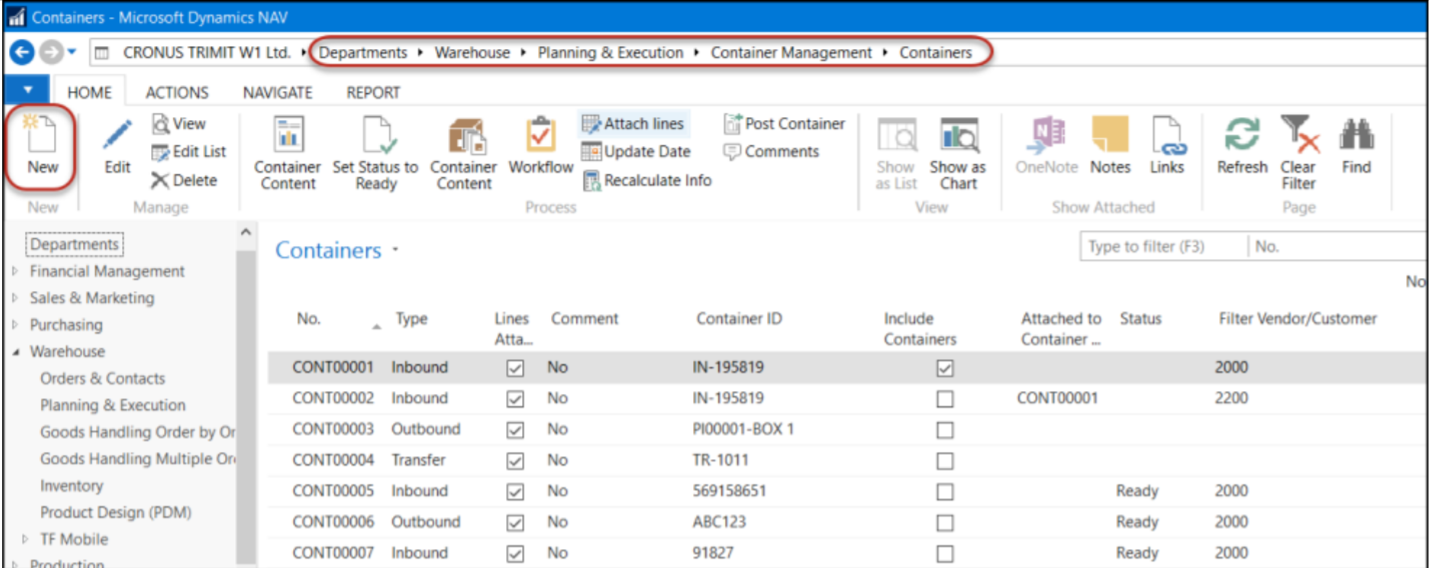Click the Find binoculars icon
This screenshot has height=568, width=1429.
point(1356,134)
